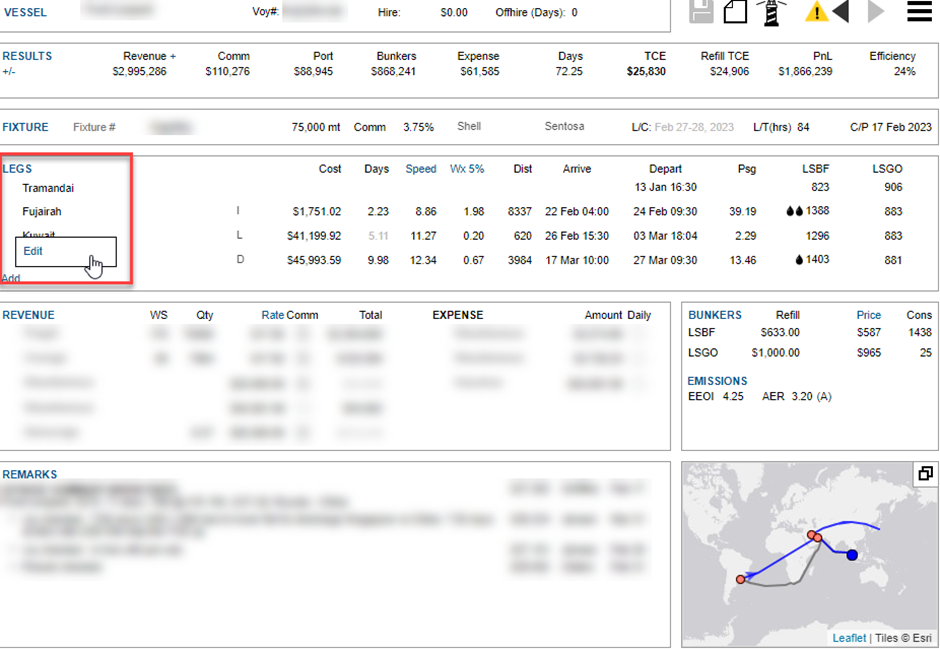
Task: Click the floppy disk save icon
Action: point(702,11)
